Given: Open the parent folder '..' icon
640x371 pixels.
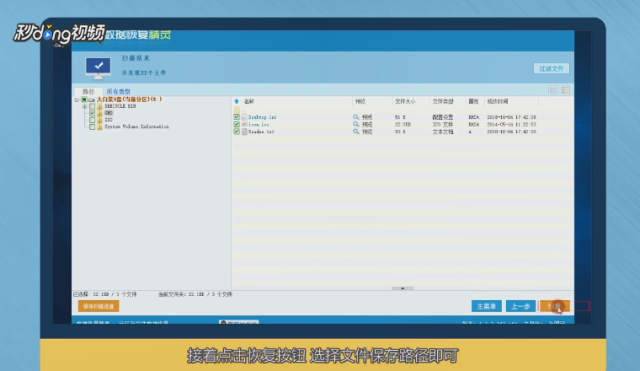Looking at the screenshot, I should (237, 110).
